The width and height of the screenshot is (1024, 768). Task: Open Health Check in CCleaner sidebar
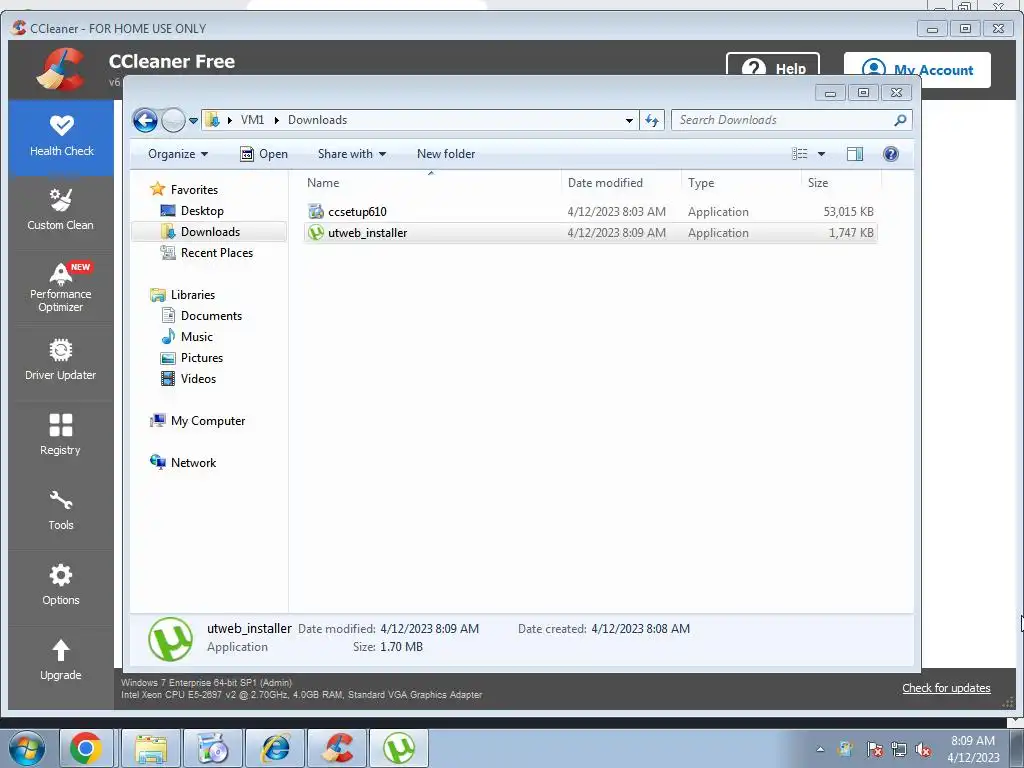point(61,137)
